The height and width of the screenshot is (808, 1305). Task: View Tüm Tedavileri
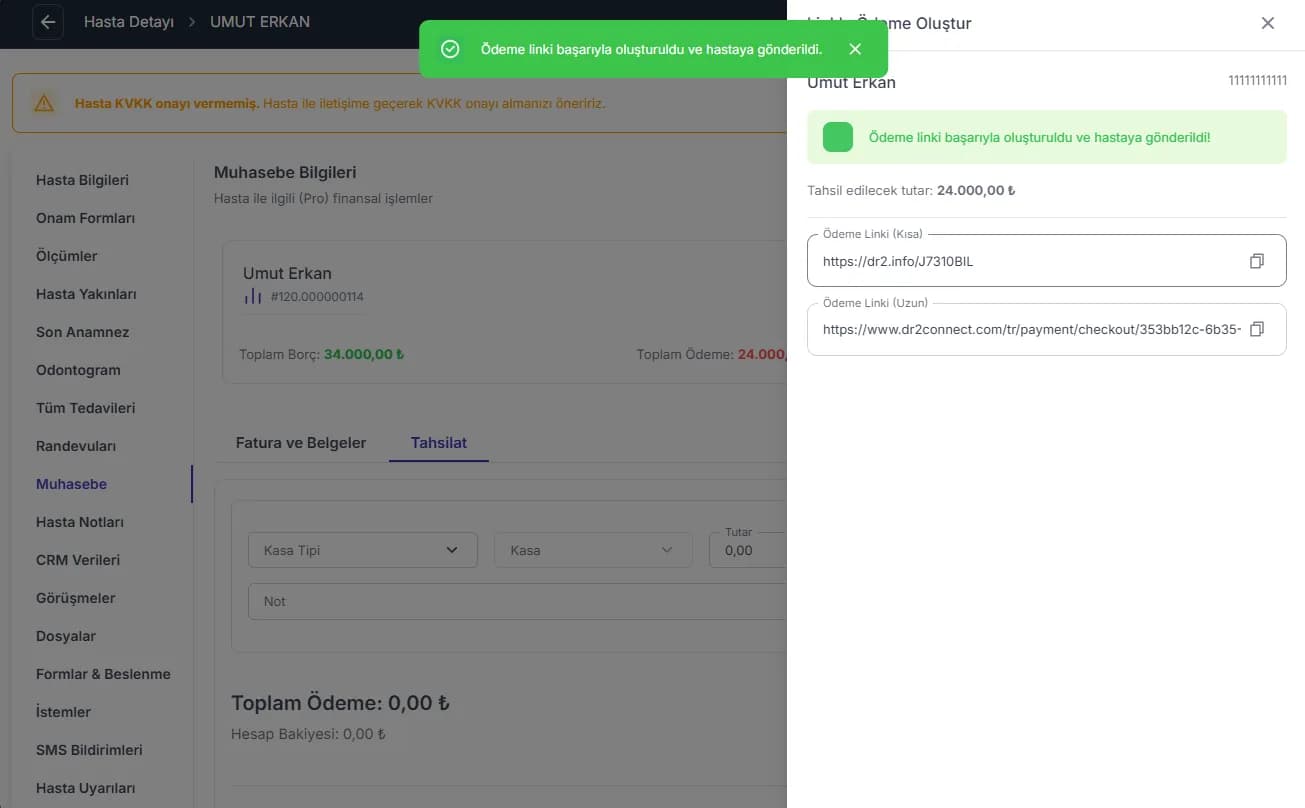click(x=86, y=408)
